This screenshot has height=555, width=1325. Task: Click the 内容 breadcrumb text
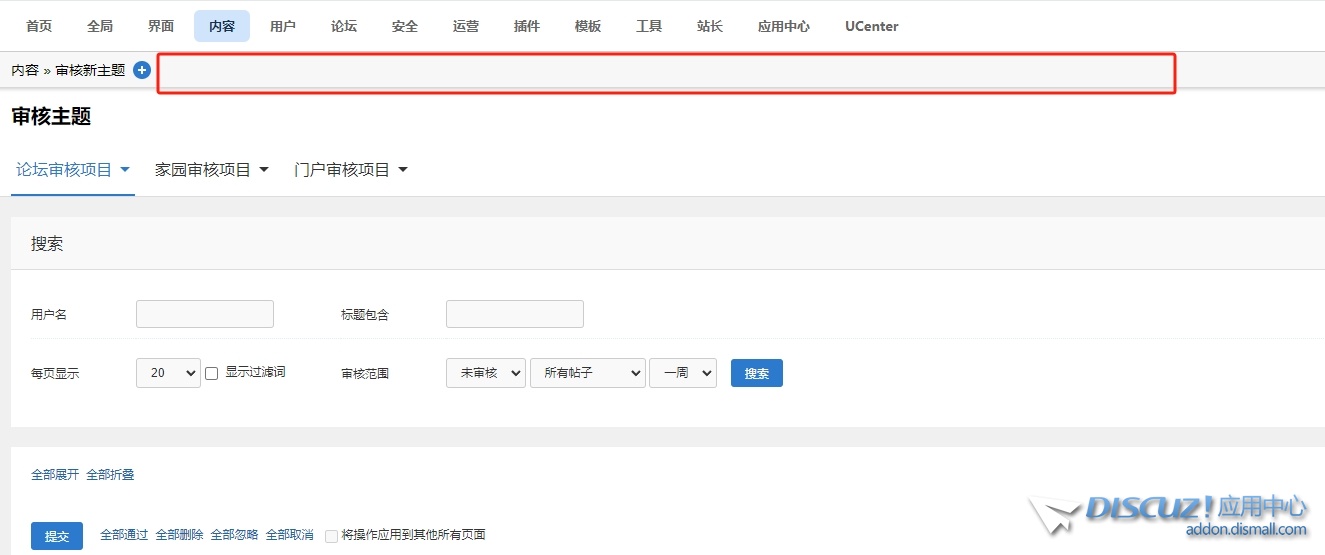(x=25, y=70)
